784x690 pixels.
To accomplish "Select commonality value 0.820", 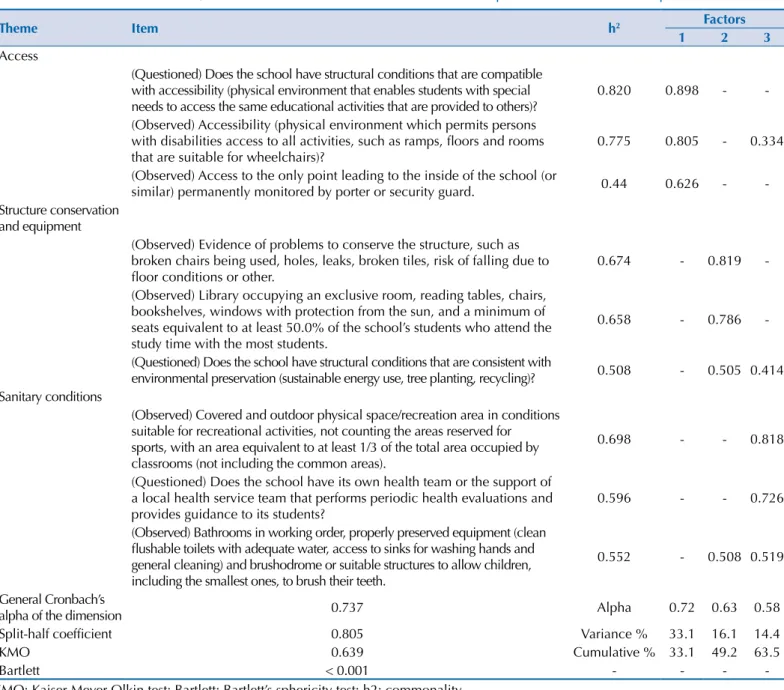I will [614, 90].
